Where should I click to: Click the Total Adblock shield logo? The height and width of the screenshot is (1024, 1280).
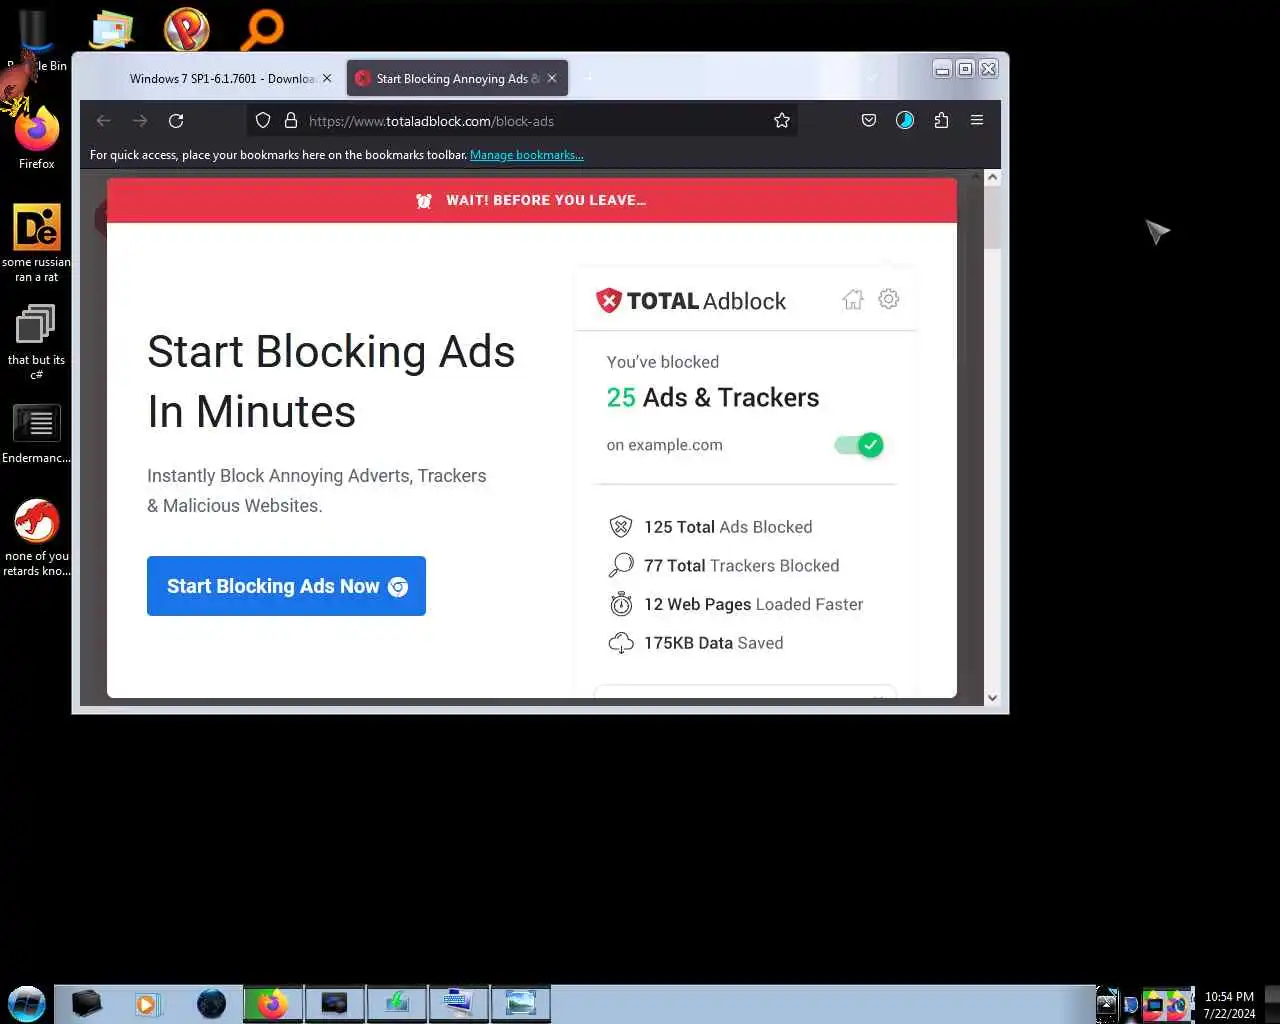pos(609,300)
